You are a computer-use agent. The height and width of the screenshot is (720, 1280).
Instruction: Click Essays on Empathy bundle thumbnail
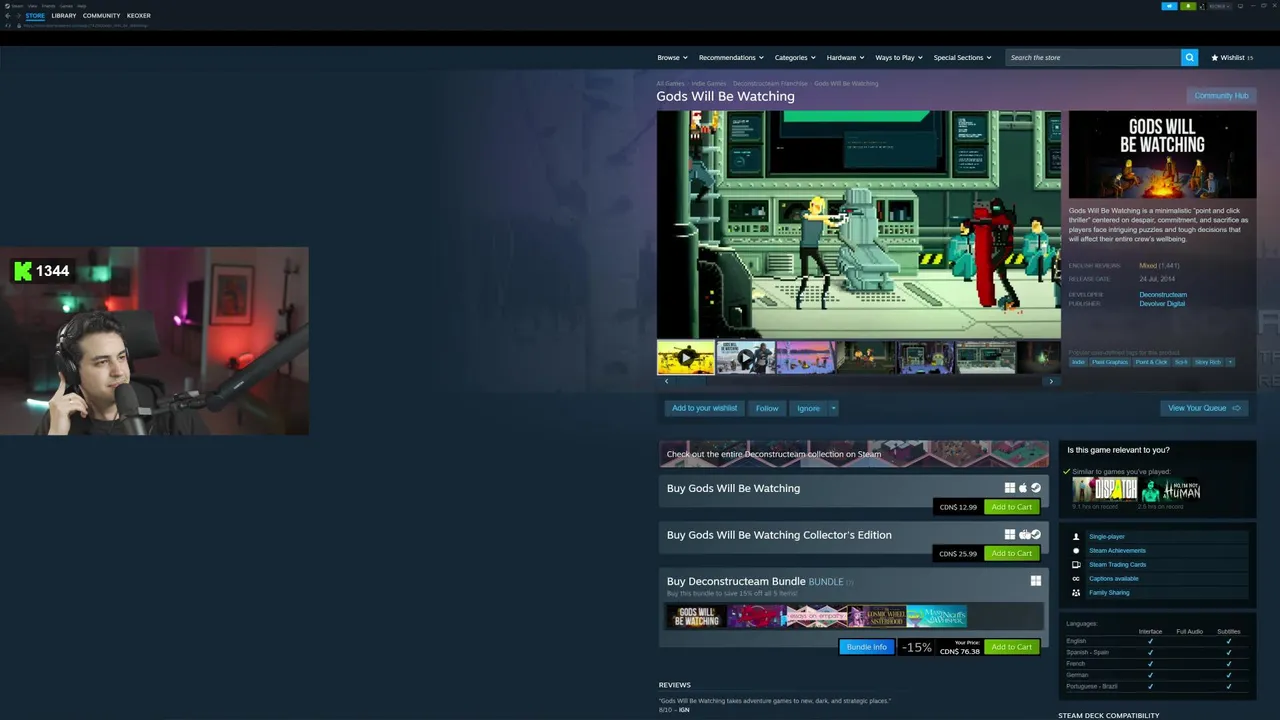(x=817, y=617)
